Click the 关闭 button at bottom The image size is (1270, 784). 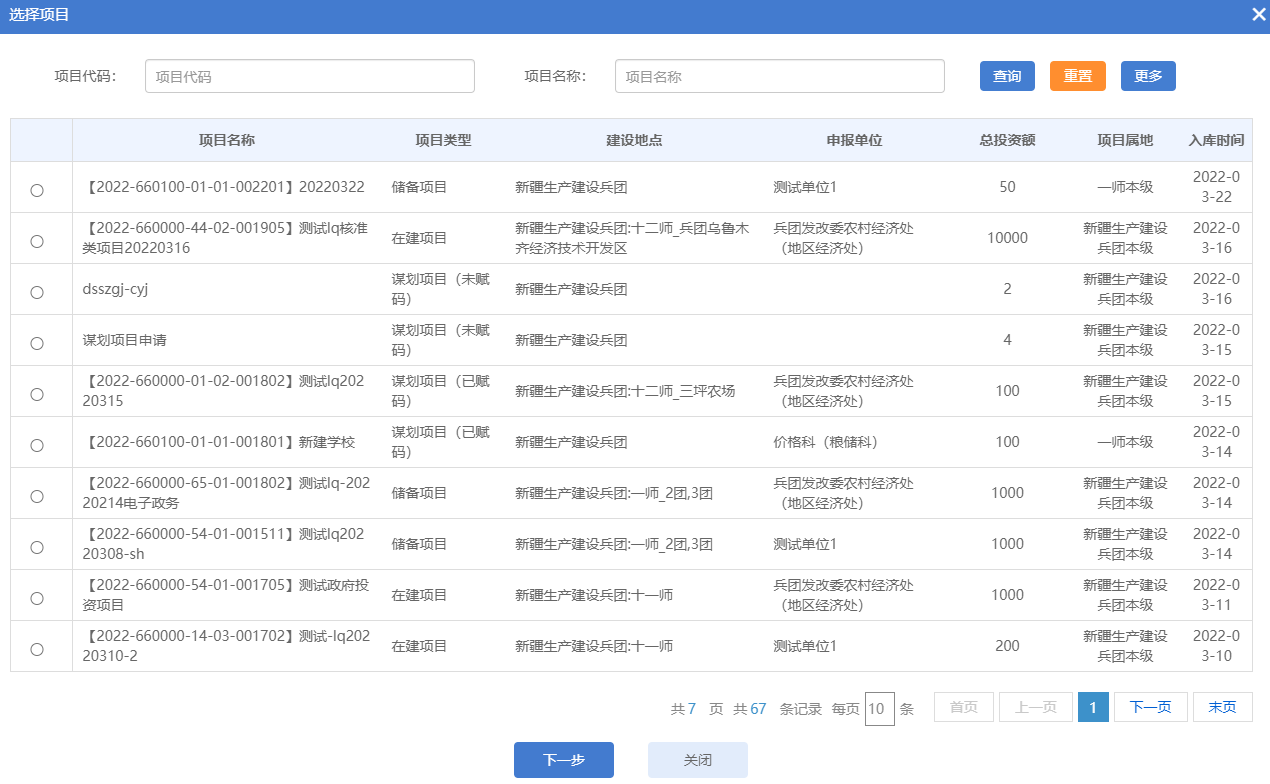(697, 760)
